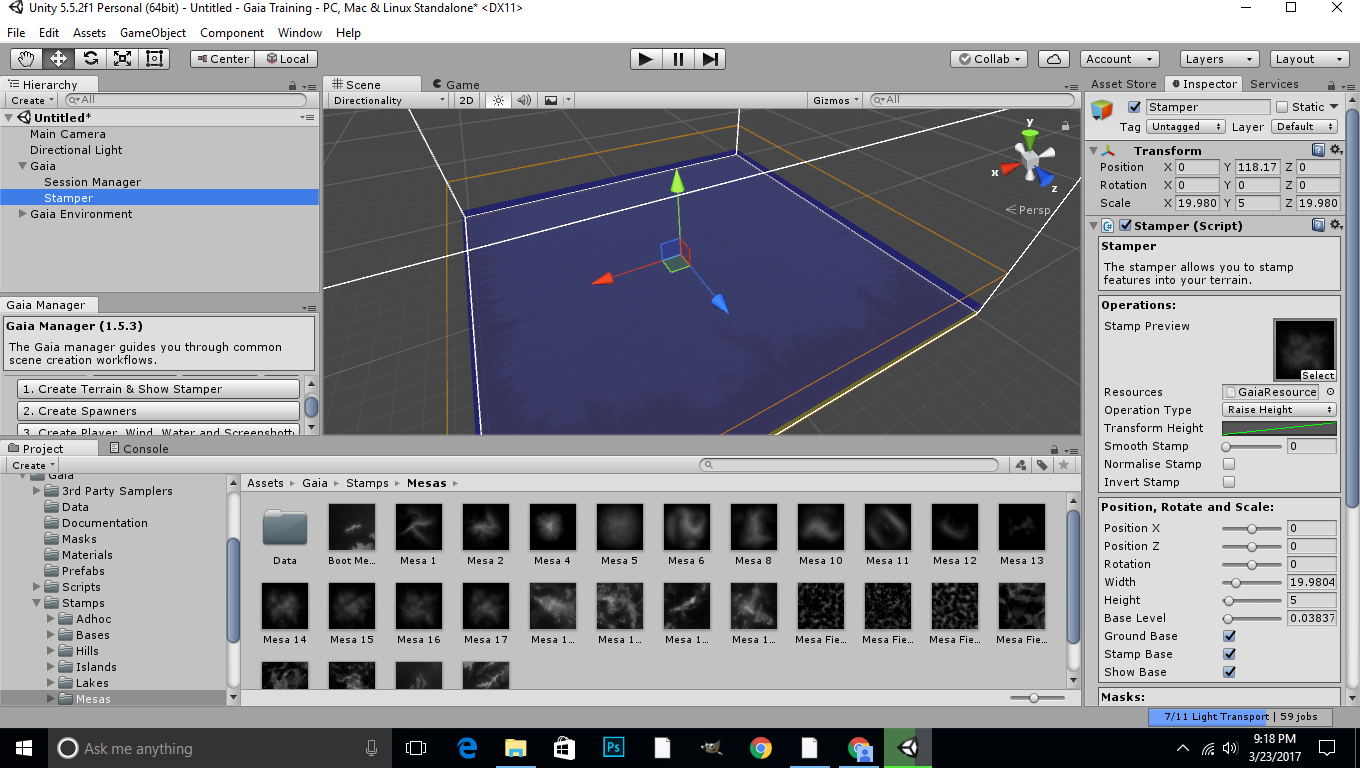
Task: Open Edge browser from taskbar
Action: point(467,748)
